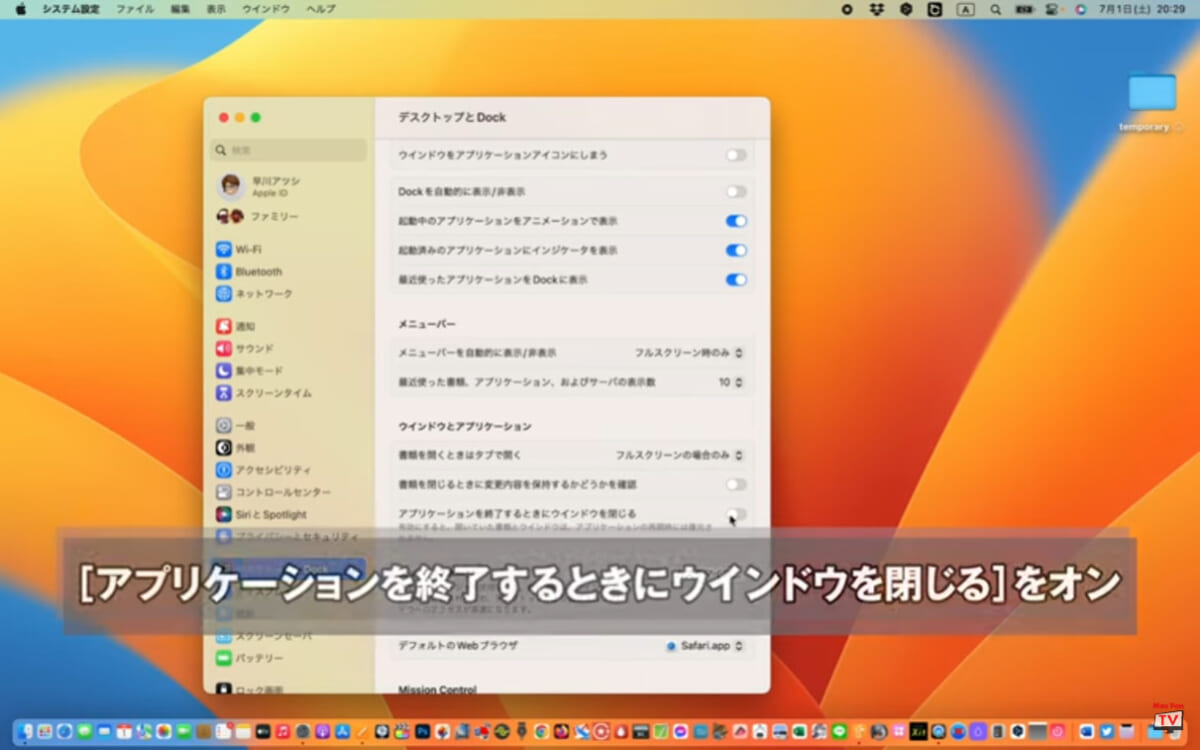Launch Music app from the Dock
Screen dimensions: 1200x750
[283, 731]
